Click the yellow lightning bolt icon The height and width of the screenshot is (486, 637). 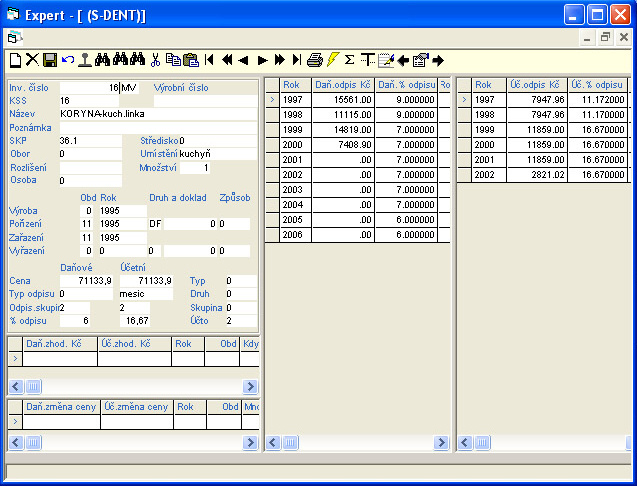(333, 60)
